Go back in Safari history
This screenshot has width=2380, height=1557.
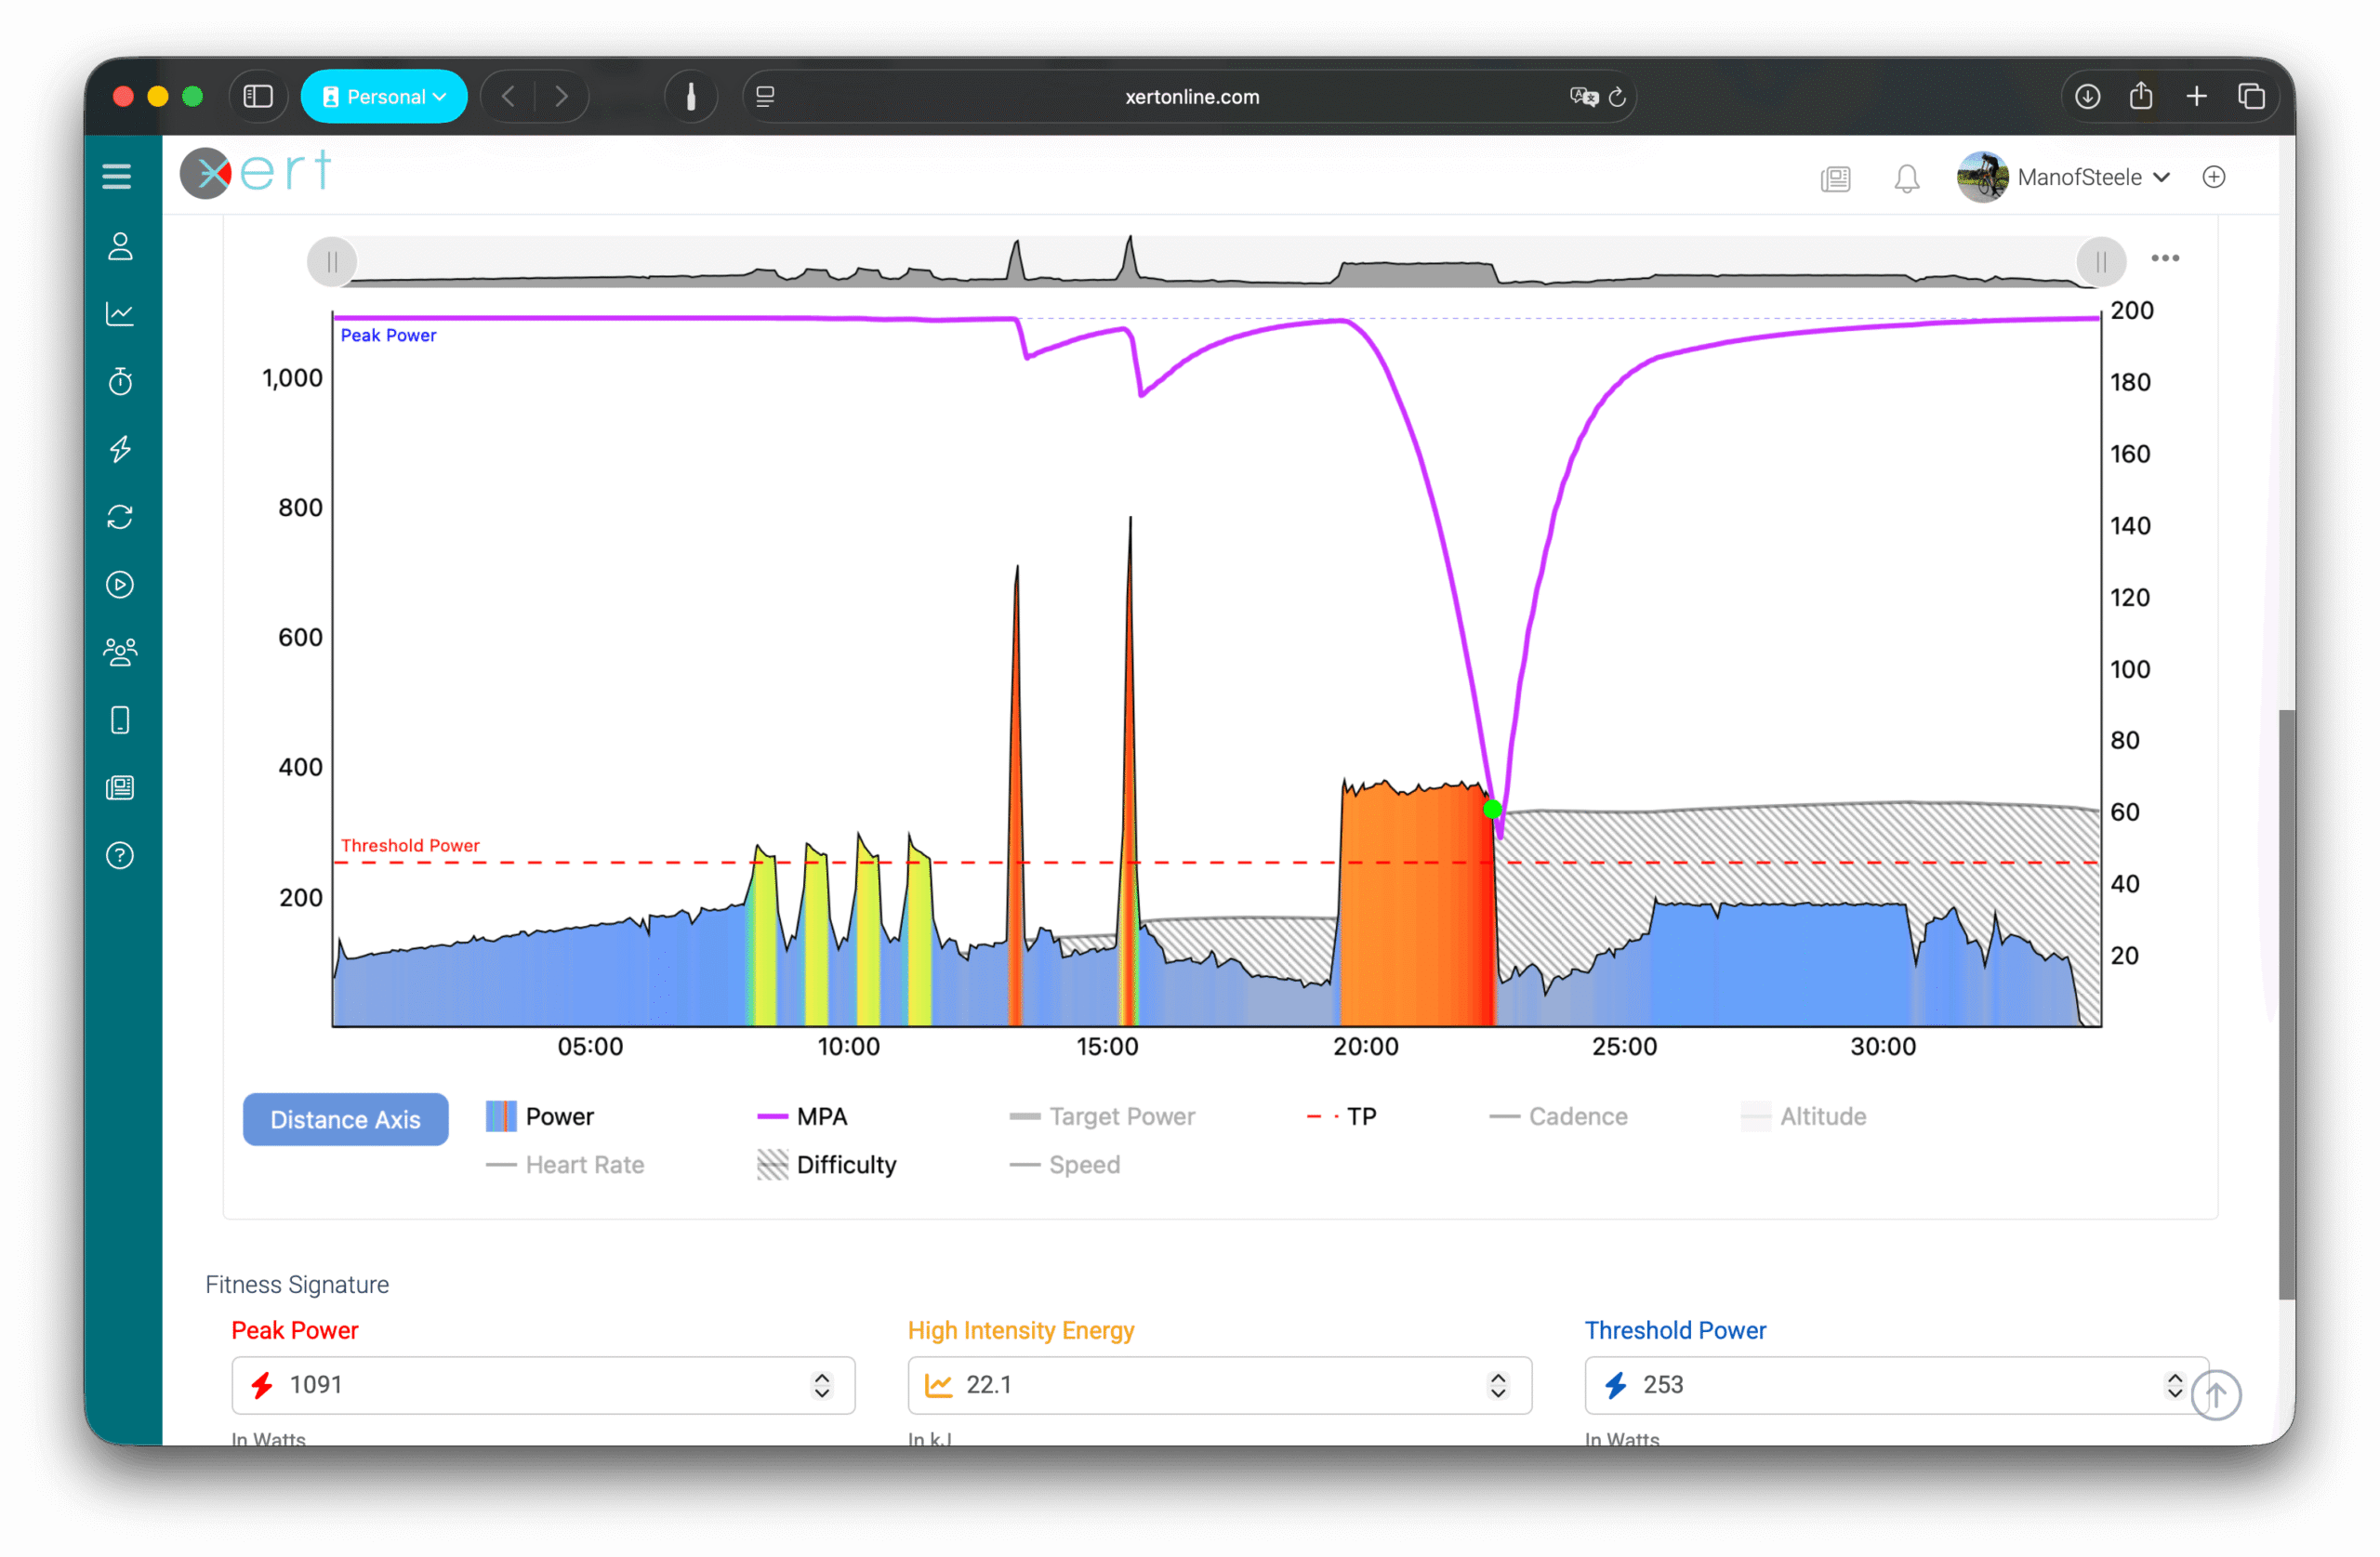(508, 96)
